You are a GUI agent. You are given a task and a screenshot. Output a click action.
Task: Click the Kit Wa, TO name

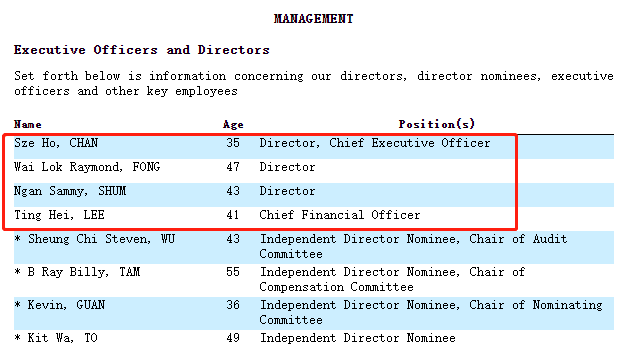(56, 338)
